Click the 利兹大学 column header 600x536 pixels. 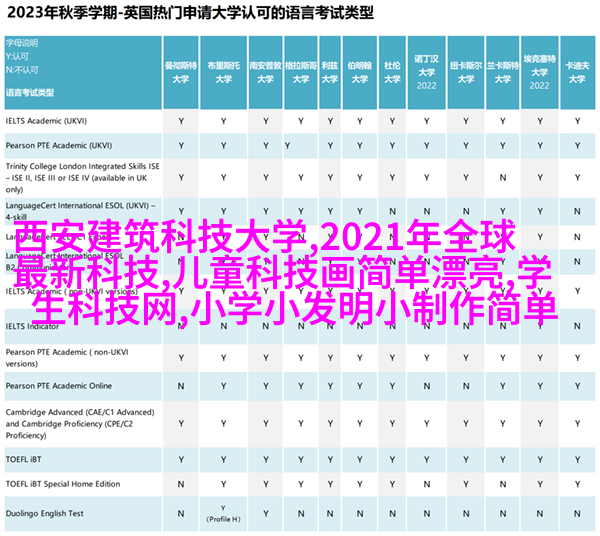[x=330, y=72]
